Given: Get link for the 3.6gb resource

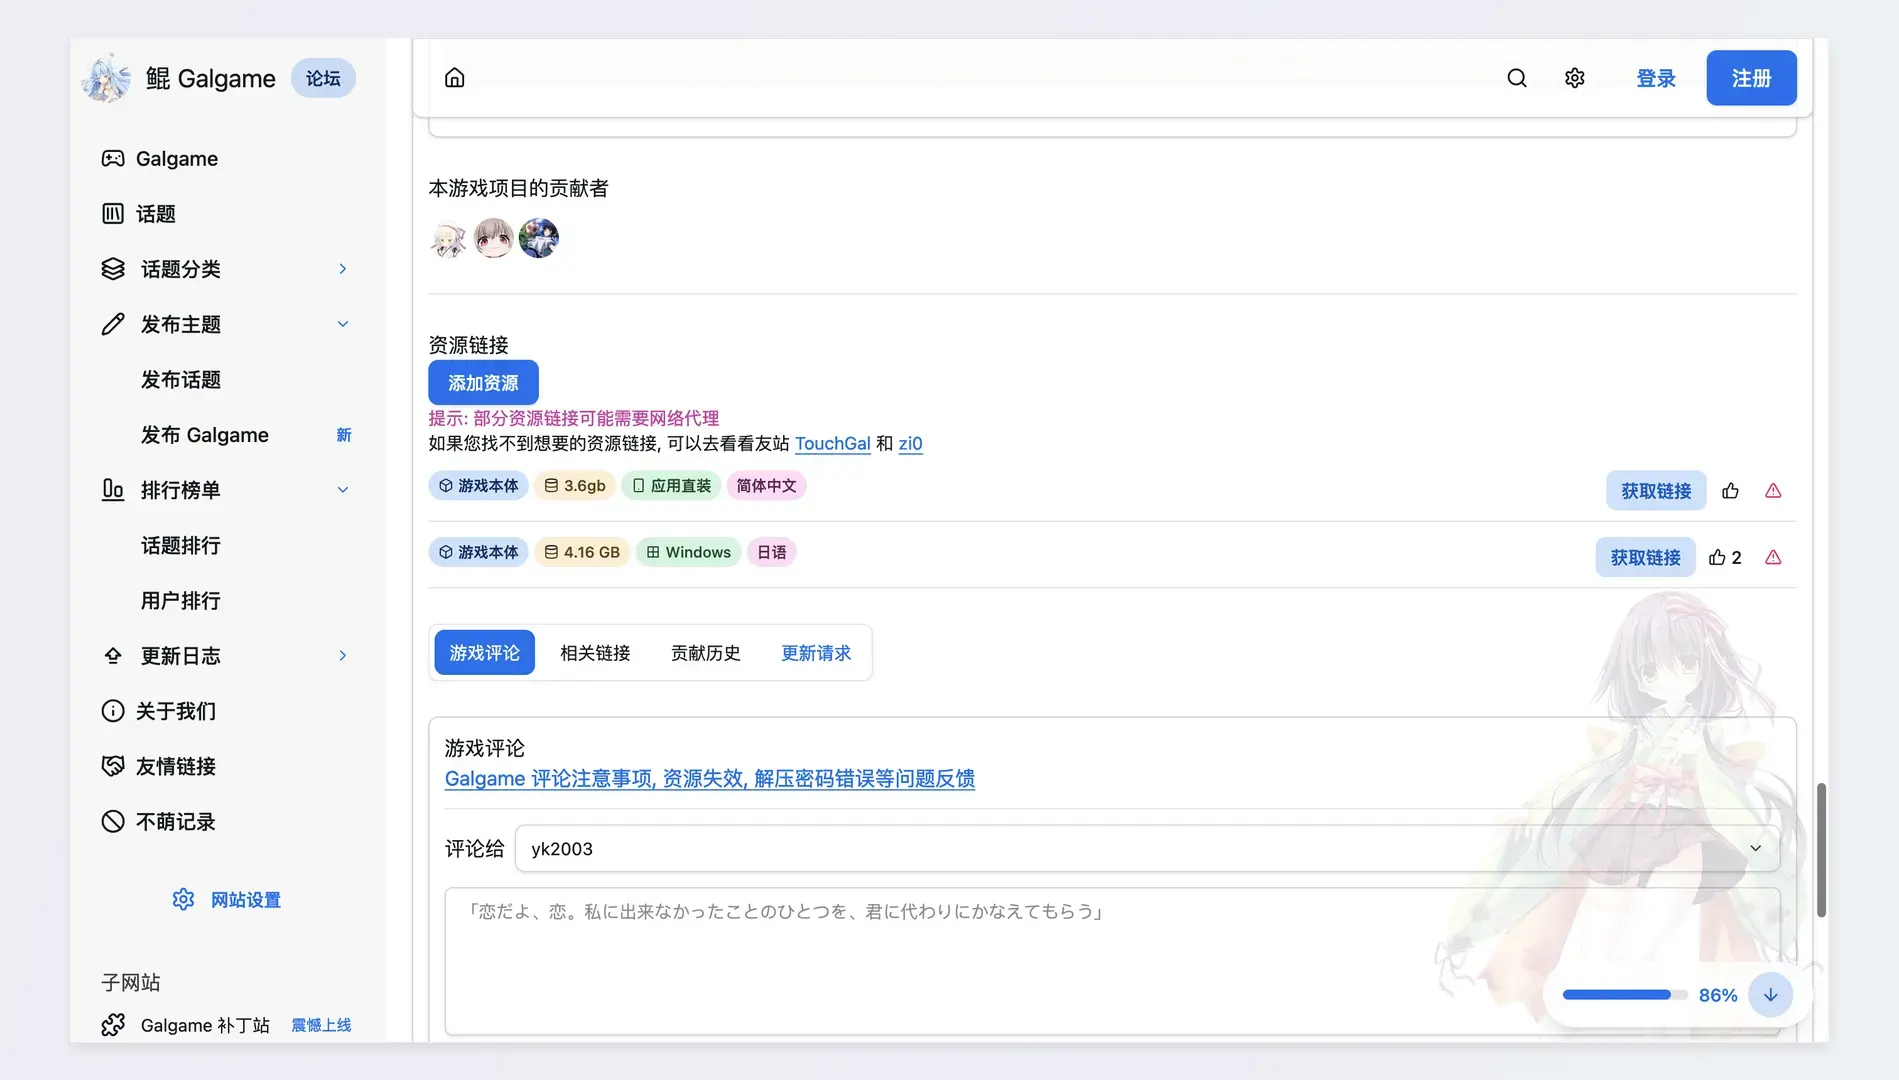Looking at the screenshot, I should [x=1656, y=491].
